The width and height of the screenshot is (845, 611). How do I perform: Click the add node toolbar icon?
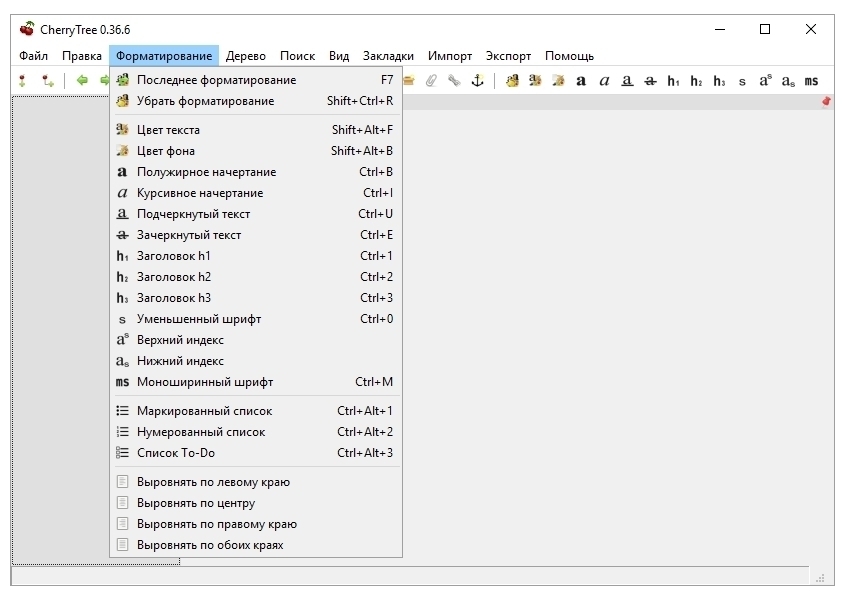point(22,81)
